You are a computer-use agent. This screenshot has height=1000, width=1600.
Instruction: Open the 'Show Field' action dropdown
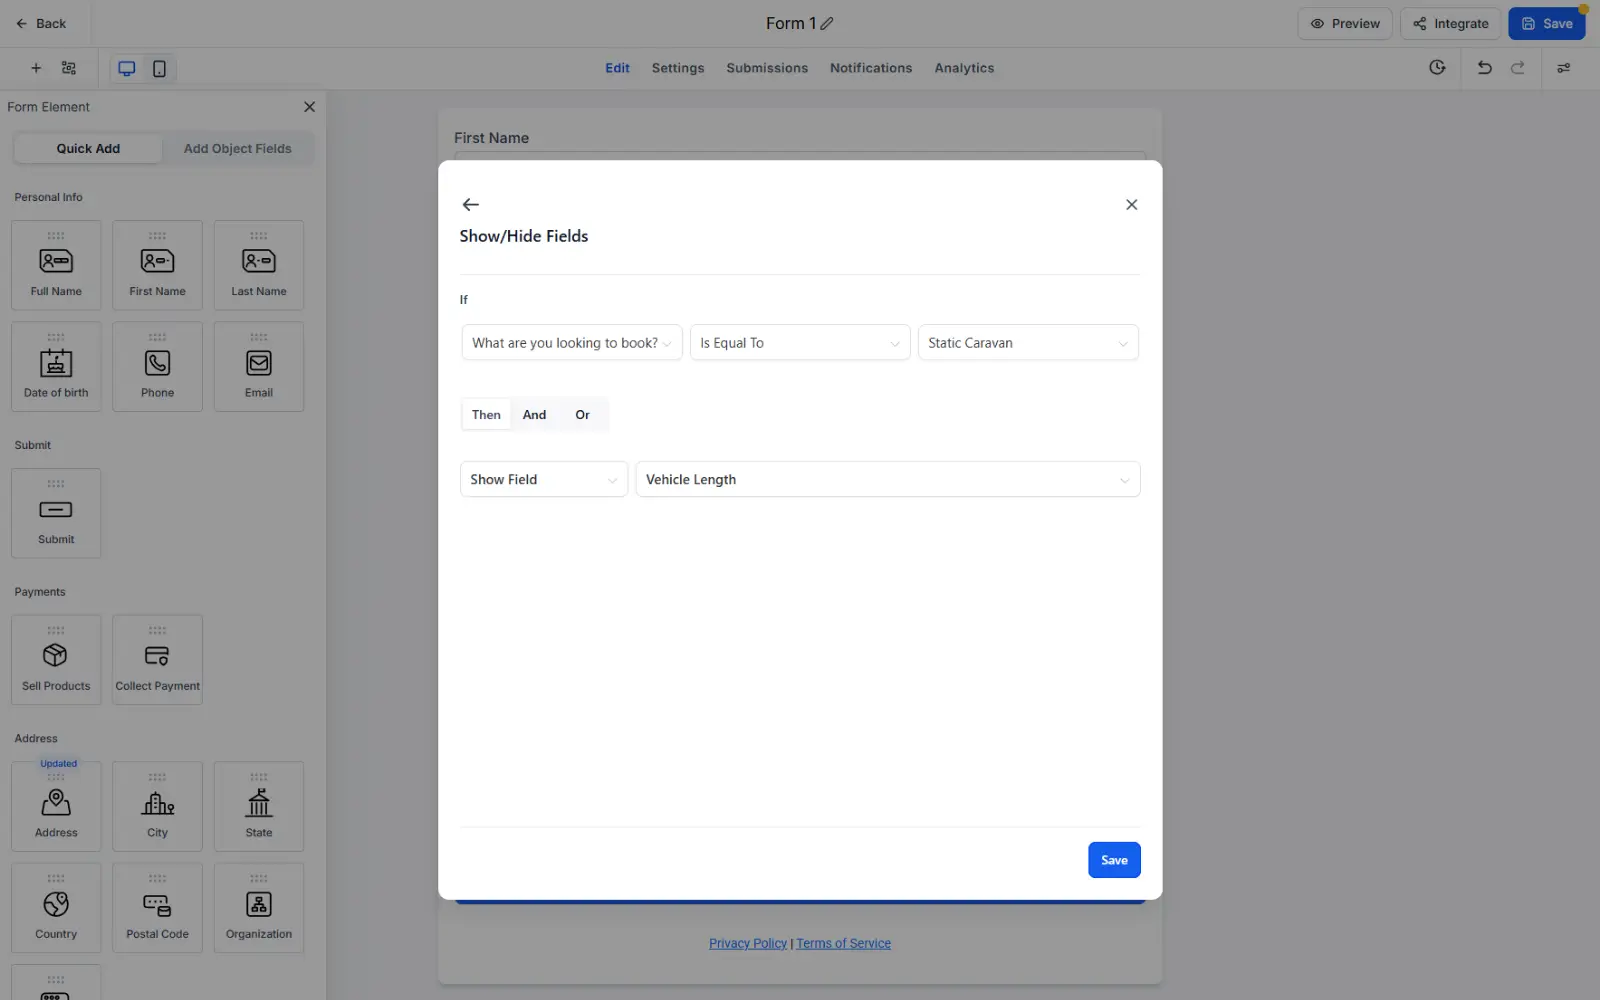pyautogui.click(x=544, y=480)
